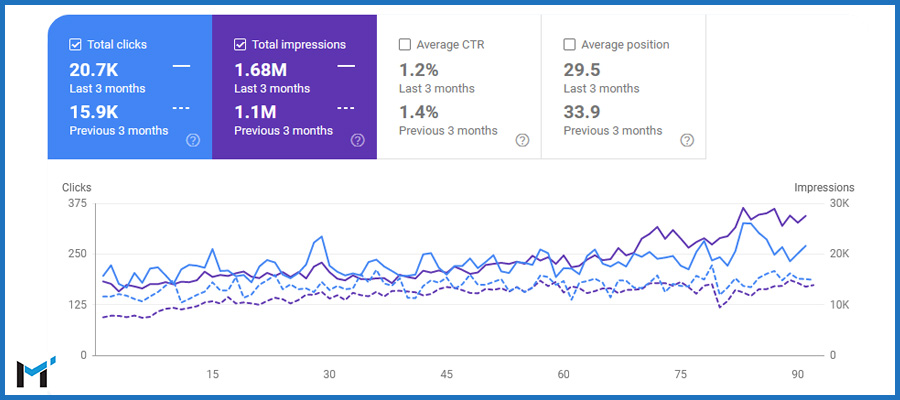Open help icon on Average CTR card

522,140
